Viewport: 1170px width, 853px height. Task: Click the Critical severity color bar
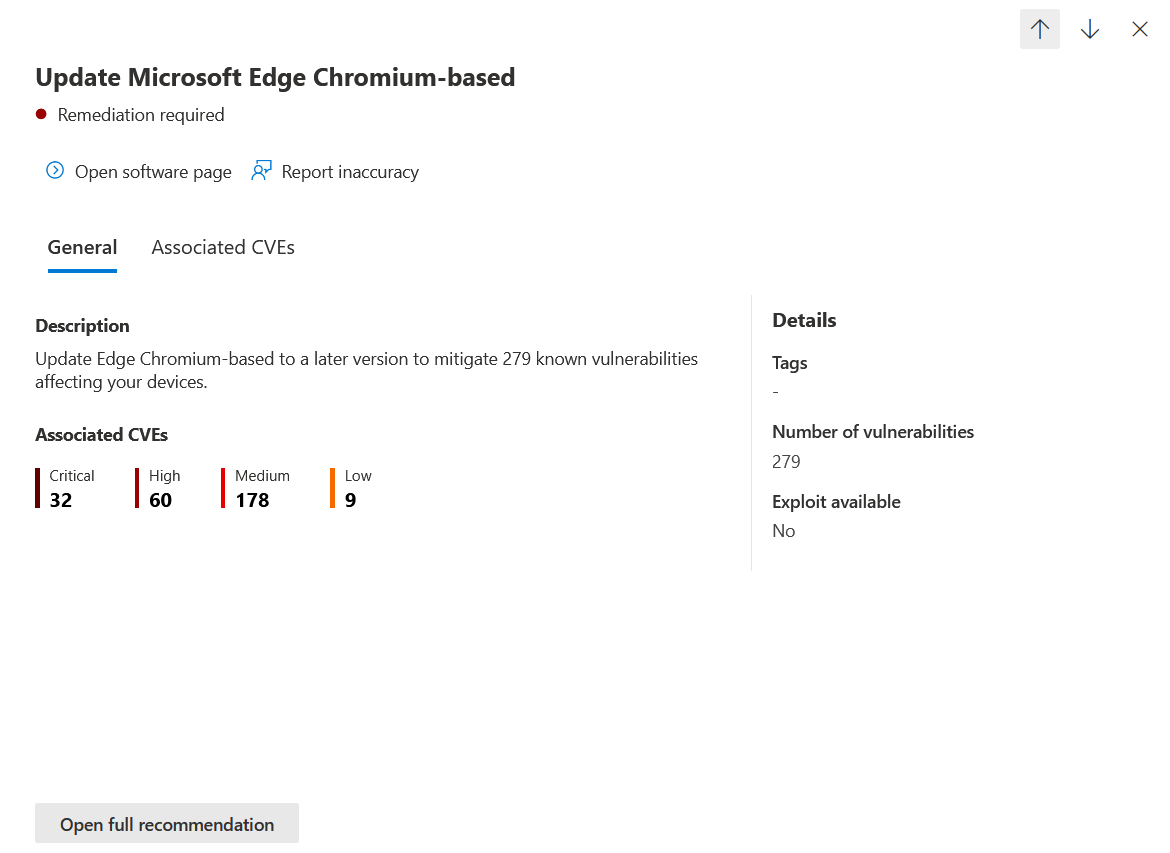[x=37, y=488]
